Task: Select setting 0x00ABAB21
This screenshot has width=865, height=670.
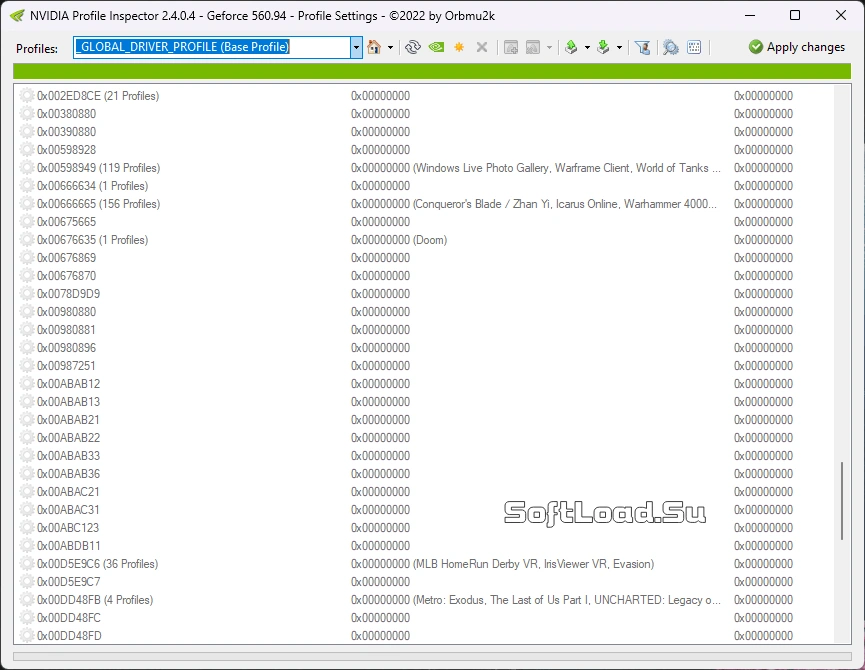Action: coord(68,420)
